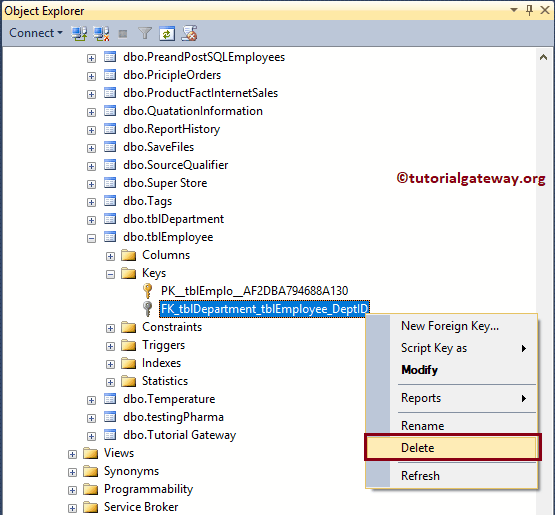Image resolution: width=555 pixels, height=515 pixels.
Task: Click the Filter funnel toolbar icon
Action: pyautogui.click(x=145, y=34)
